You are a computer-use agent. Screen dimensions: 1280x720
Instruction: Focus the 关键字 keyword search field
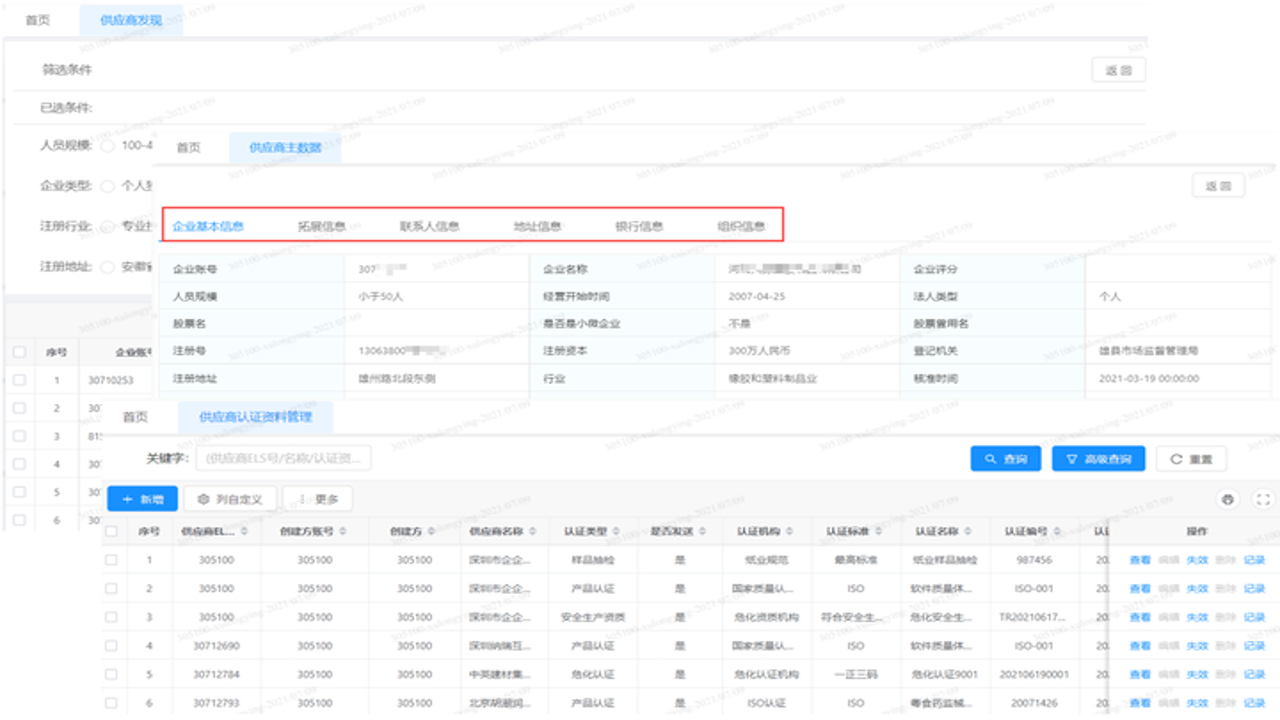[x=285, y=459]
